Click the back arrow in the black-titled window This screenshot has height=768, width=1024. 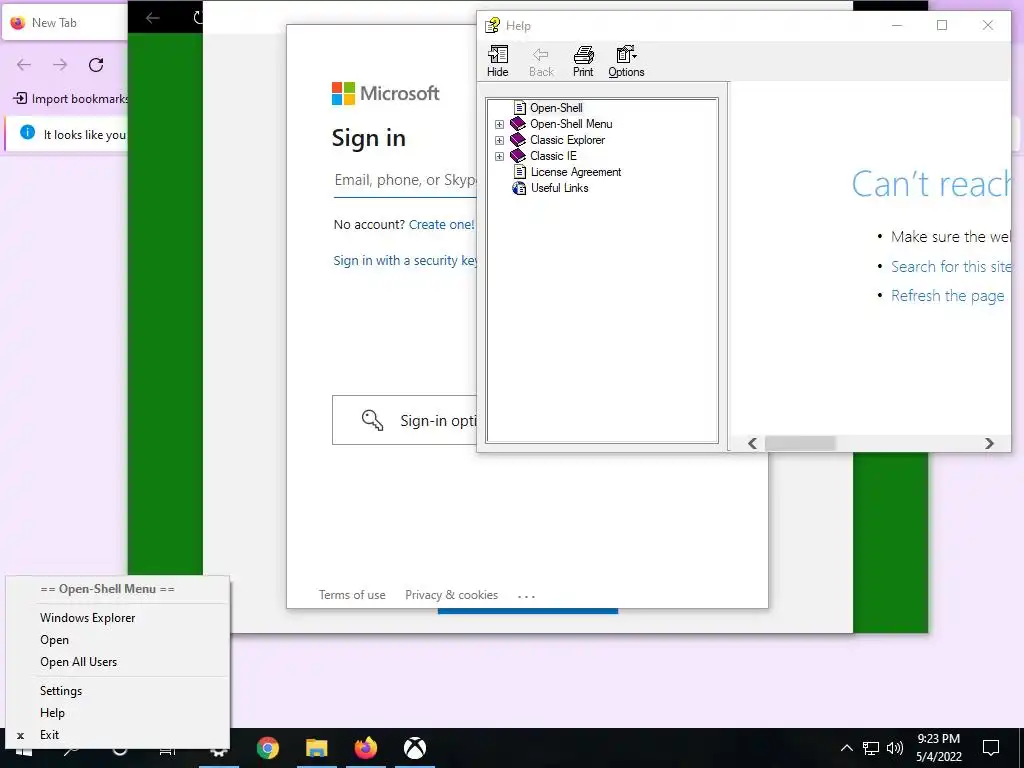pos(153,18)
